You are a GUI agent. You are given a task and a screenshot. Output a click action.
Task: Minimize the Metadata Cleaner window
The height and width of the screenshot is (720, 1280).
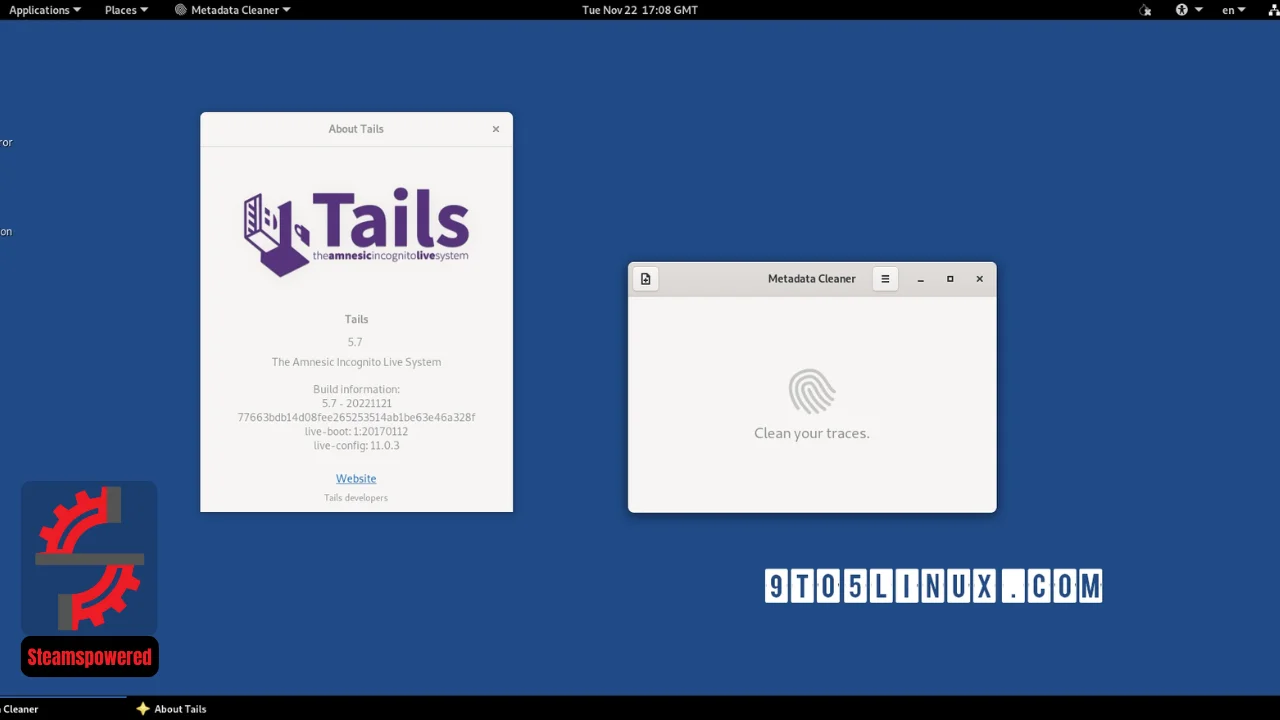pos(921,279)
